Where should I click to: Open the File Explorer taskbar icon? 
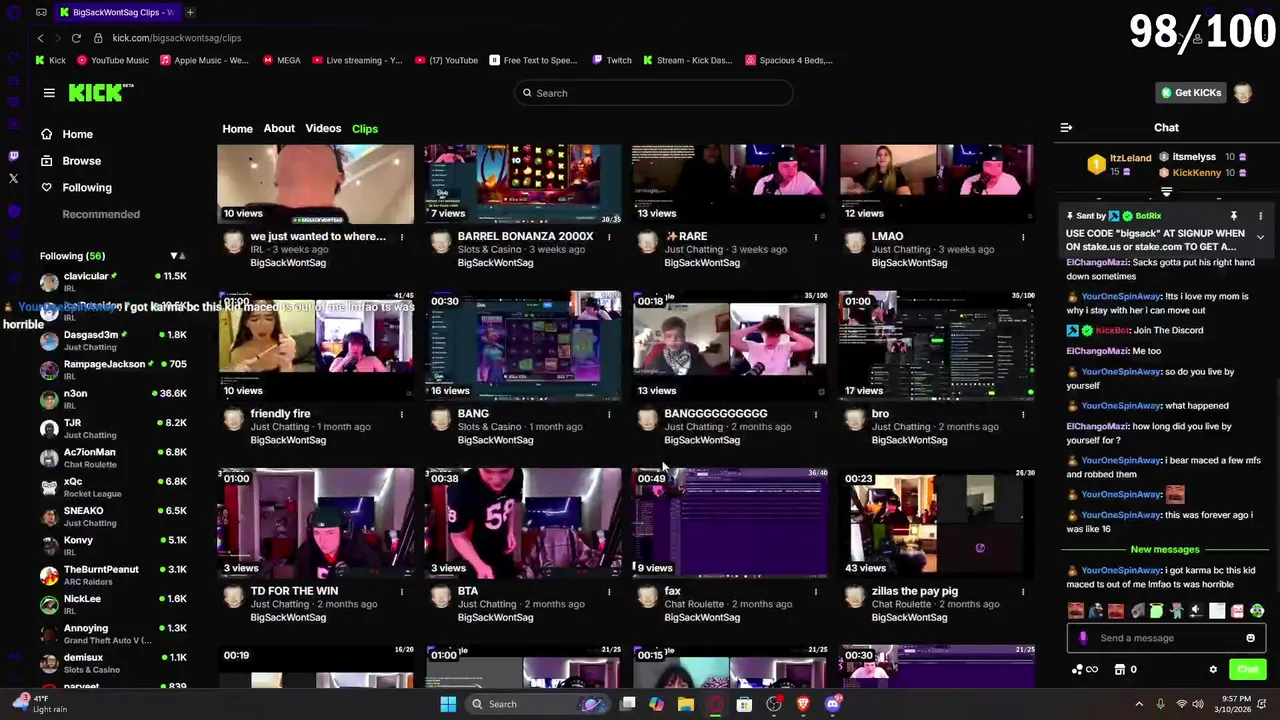[685, 704]
